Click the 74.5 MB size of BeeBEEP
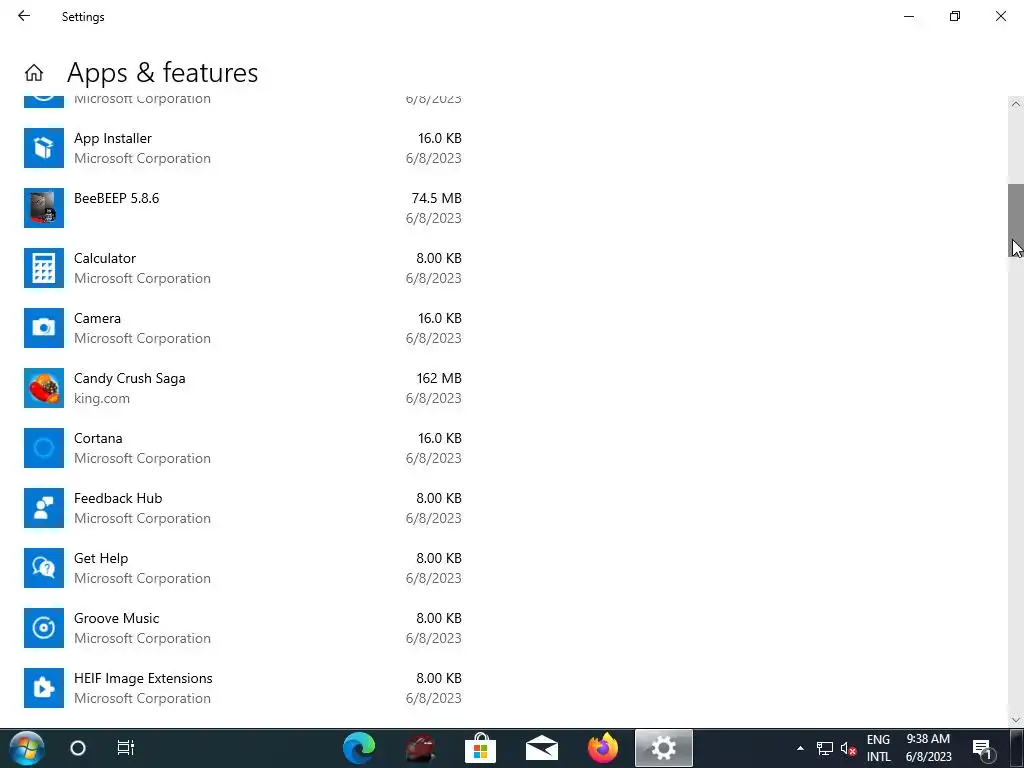Screen dimensions: 1024x768 pyautogui.click(x=436, y=199)
